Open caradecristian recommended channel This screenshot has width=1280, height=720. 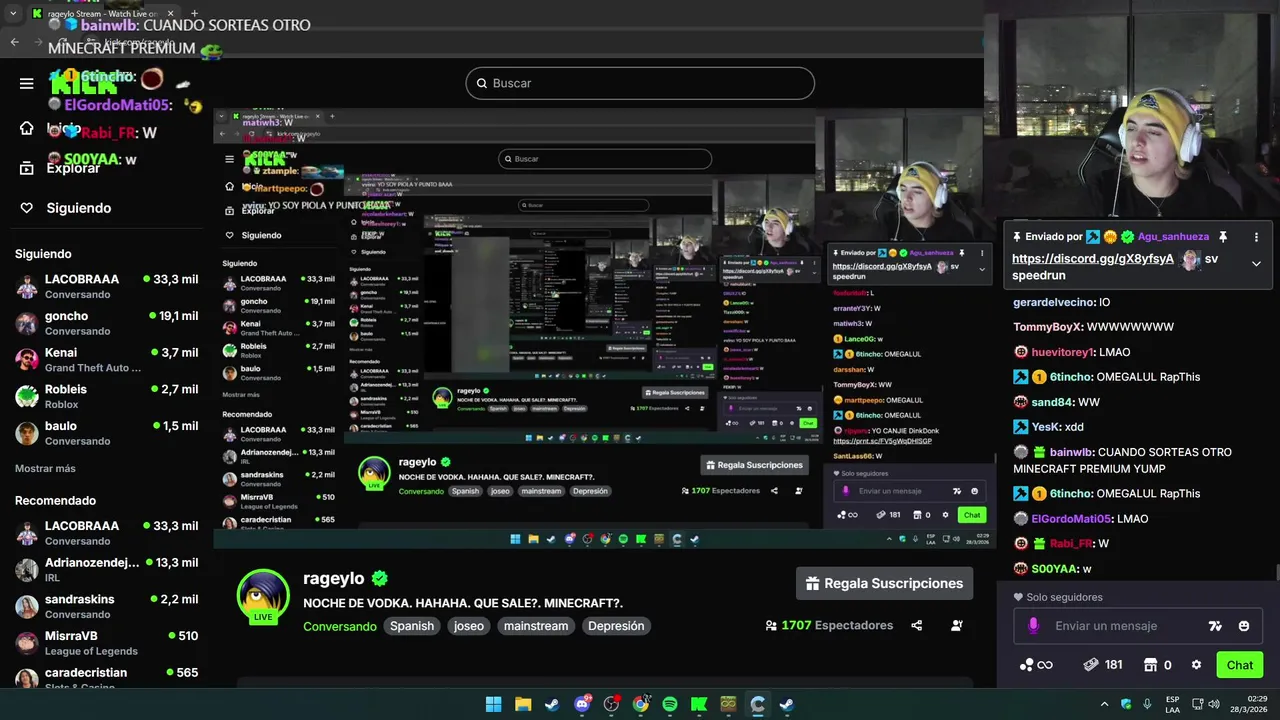pos(107,679)
